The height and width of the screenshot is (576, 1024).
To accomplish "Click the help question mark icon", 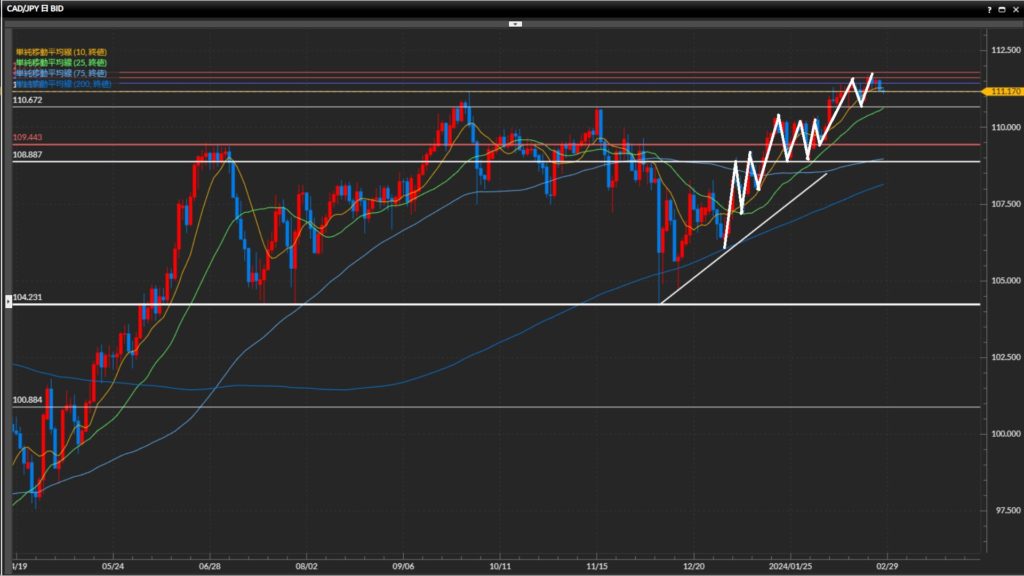I will pos(989,9).
